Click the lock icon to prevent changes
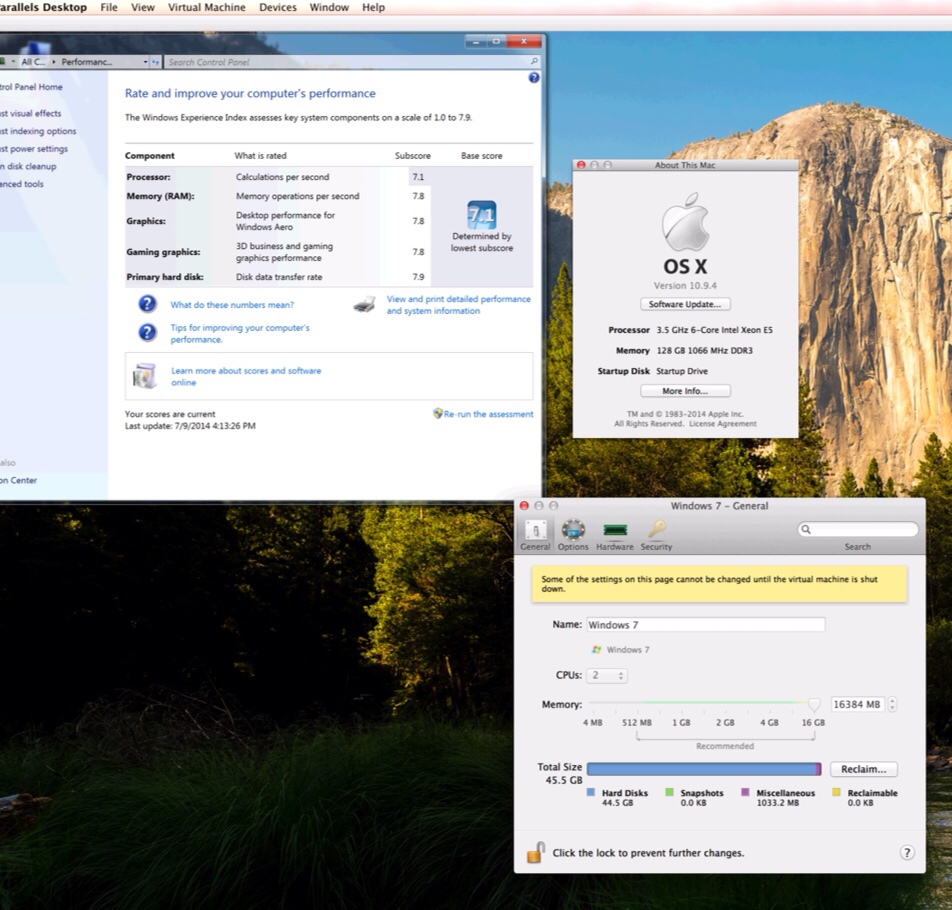The image size is (952, 910). [x=536, y=852]
